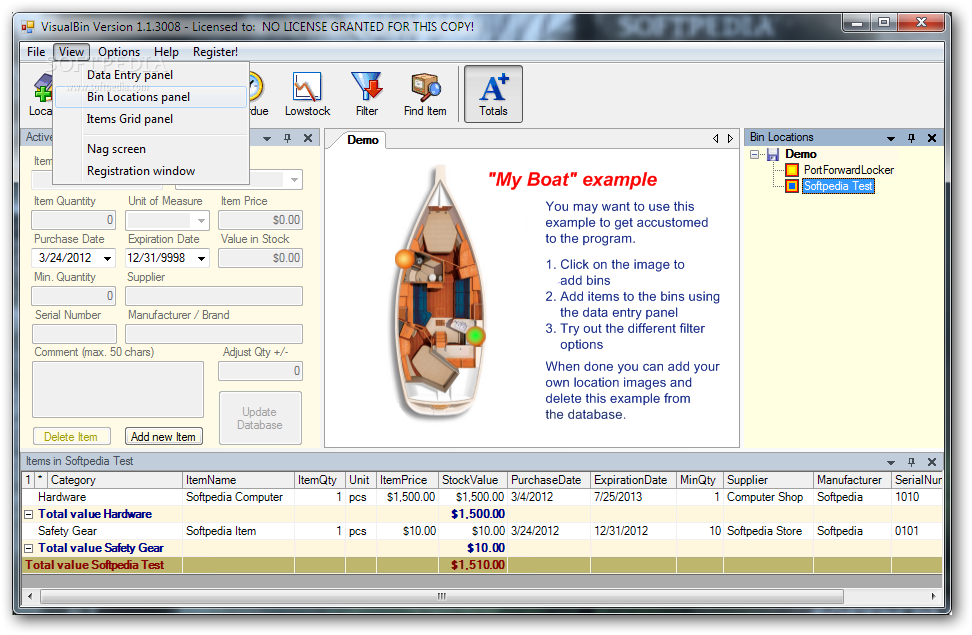Click the Supplier input field
The width and height of the screenshot is (972, 635).
214,296
